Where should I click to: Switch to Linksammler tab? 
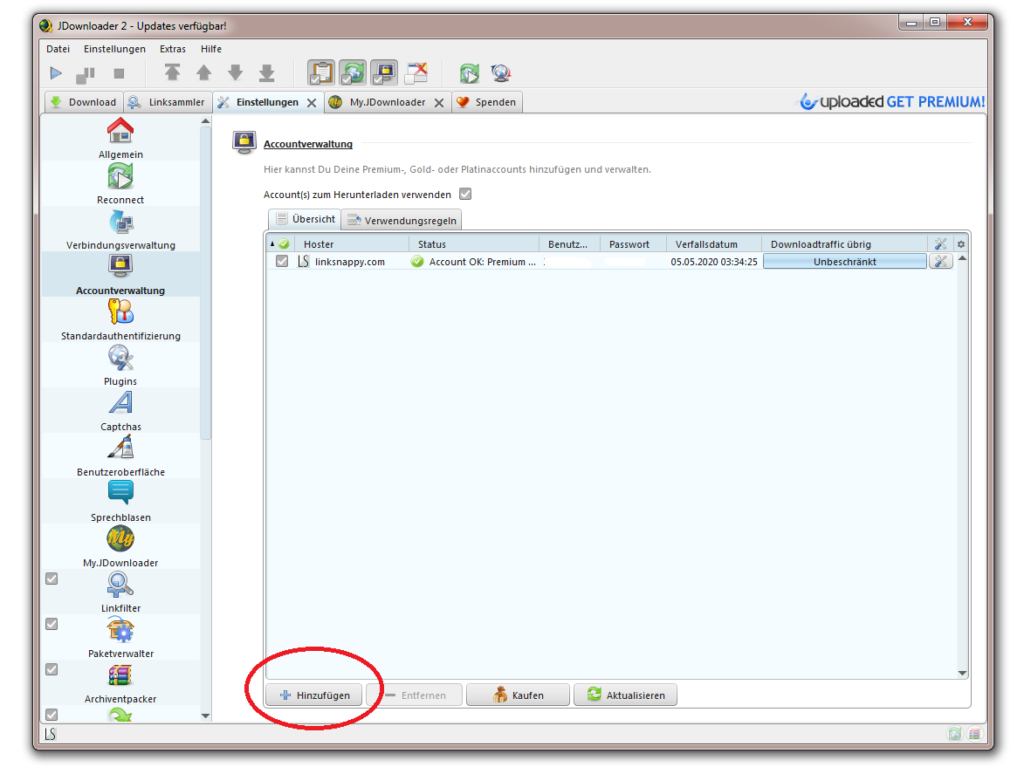tap(168, 102)
